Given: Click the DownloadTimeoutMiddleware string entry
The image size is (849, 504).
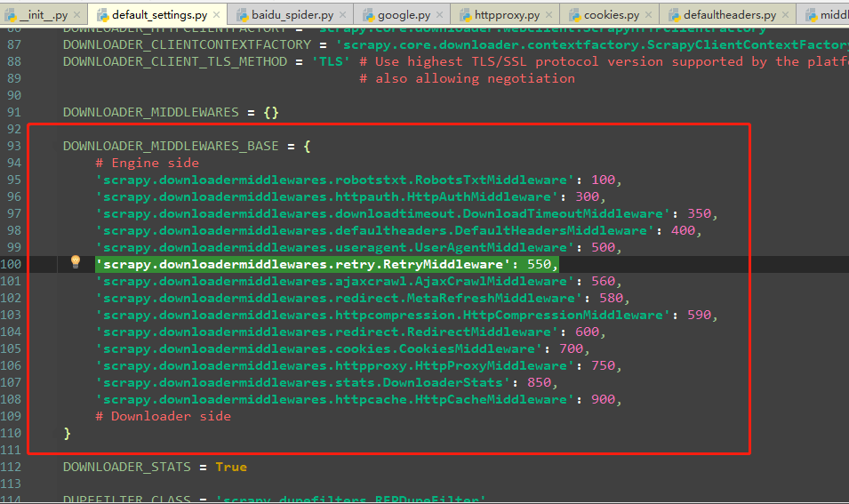Looking at the screenshot, I should pos(383,213).
